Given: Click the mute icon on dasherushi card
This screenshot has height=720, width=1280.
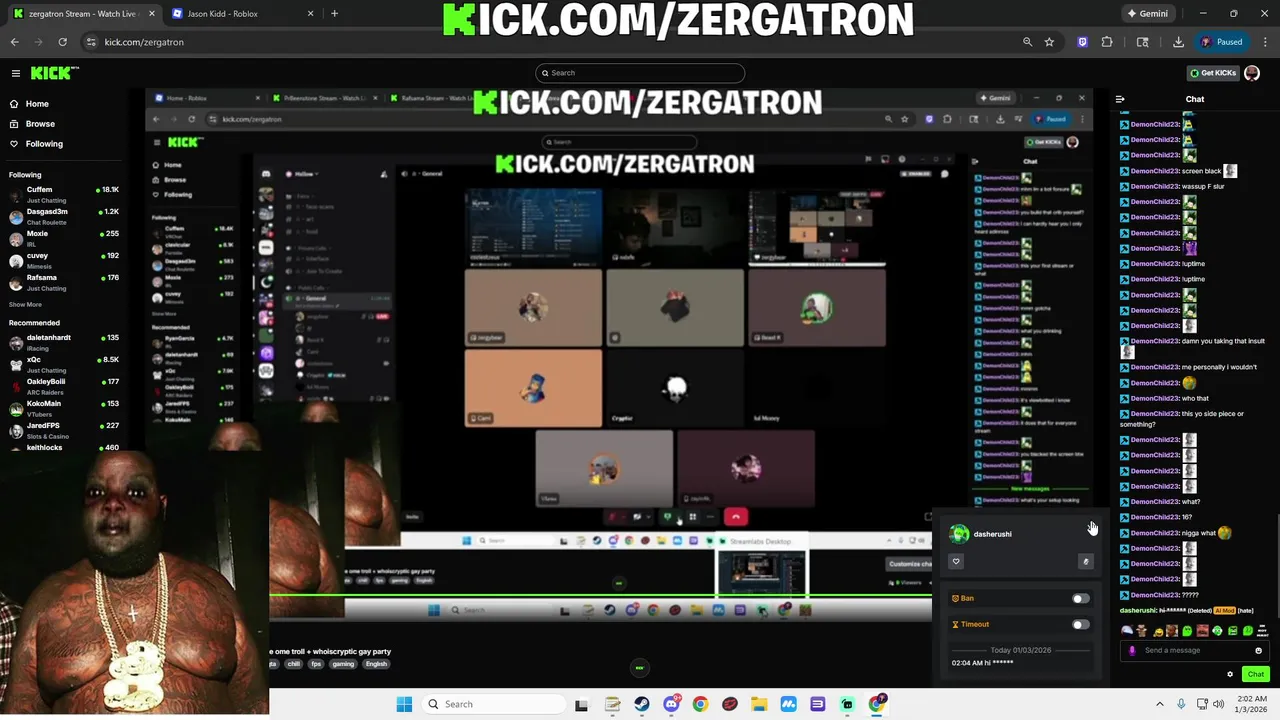Looking at the screenshot, I should (x=1086, y=562).
